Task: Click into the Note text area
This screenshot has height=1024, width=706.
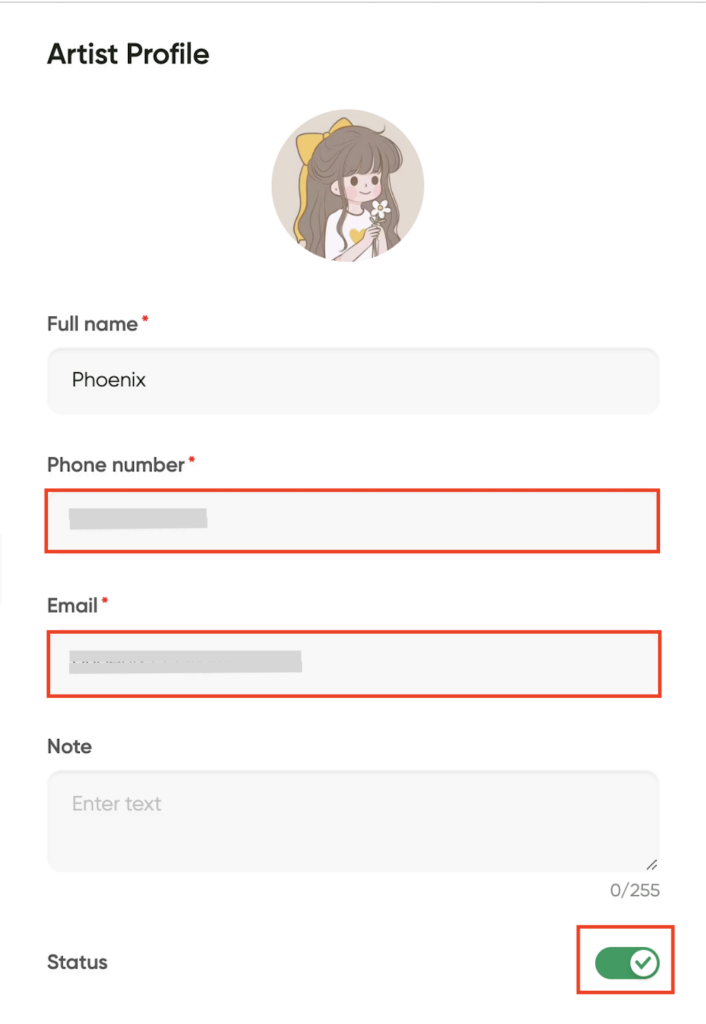Action: coord(353,821)
